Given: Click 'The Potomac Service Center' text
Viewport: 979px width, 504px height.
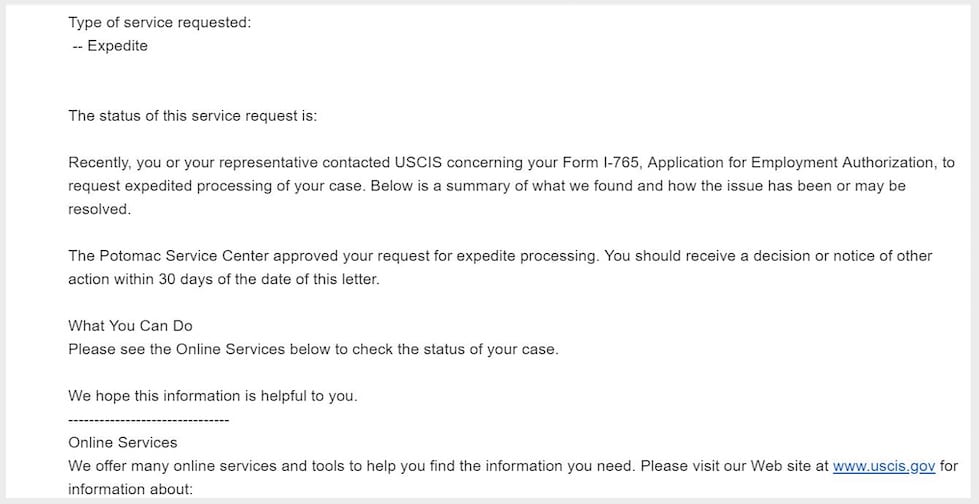Looking at the screenshot, I should [169, 256].
